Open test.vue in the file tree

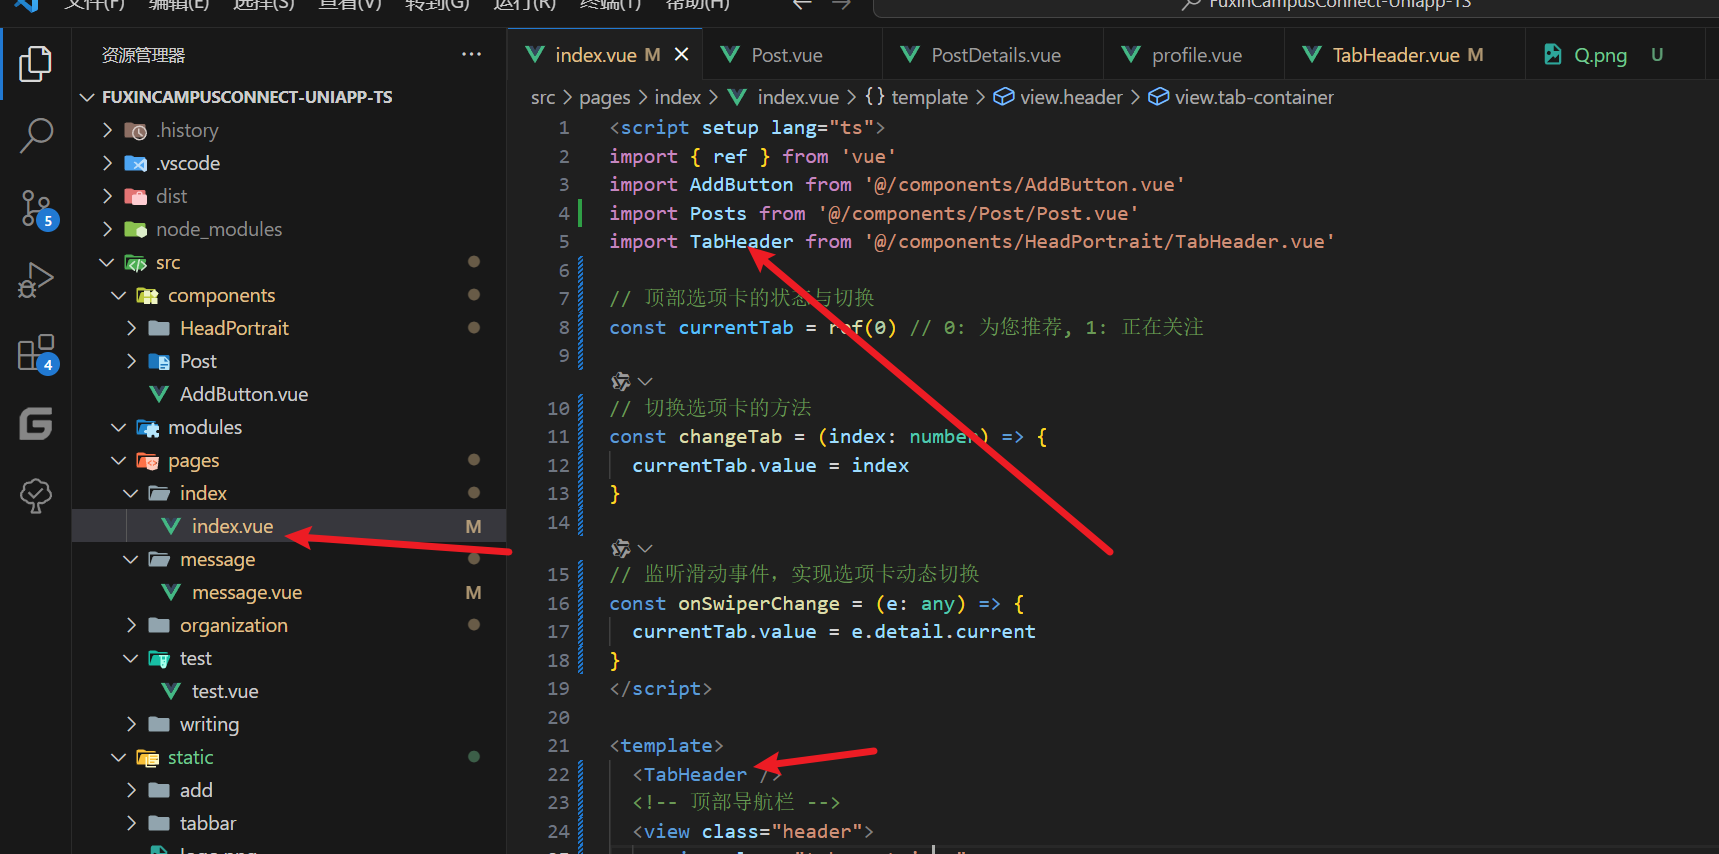click(289, 691)
